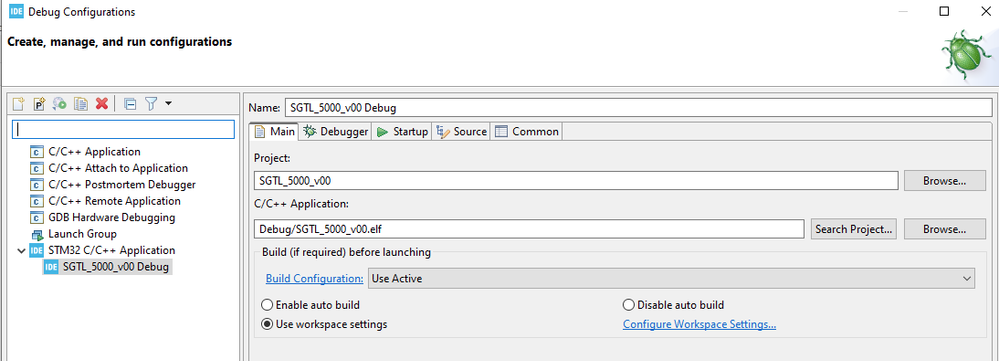Open Configure Workspace Settings link
The height and width of the screenshot is (361, 999).
click(x=699, y=324)
